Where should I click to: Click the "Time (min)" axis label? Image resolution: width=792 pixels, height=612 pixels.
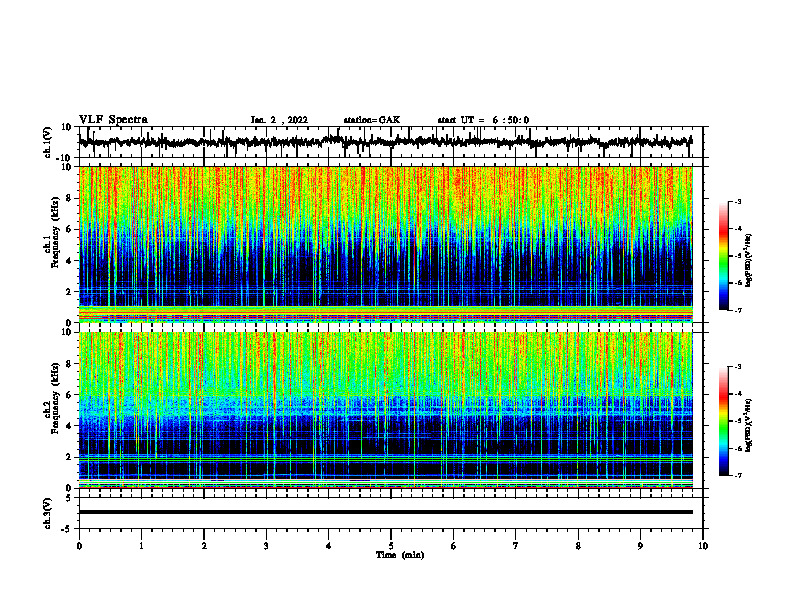[x=400, y=555]
